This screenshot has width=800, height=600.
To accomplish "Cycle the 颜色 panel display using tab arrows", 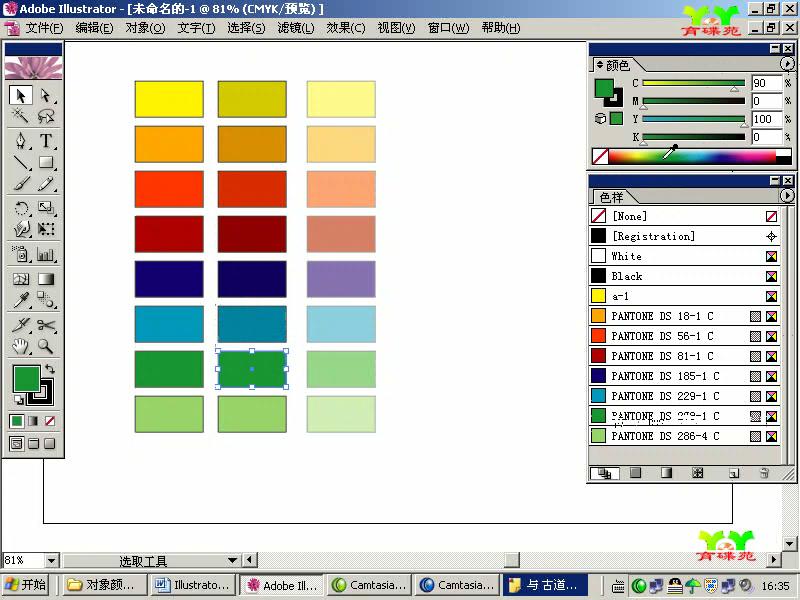I will pos(601,65).
